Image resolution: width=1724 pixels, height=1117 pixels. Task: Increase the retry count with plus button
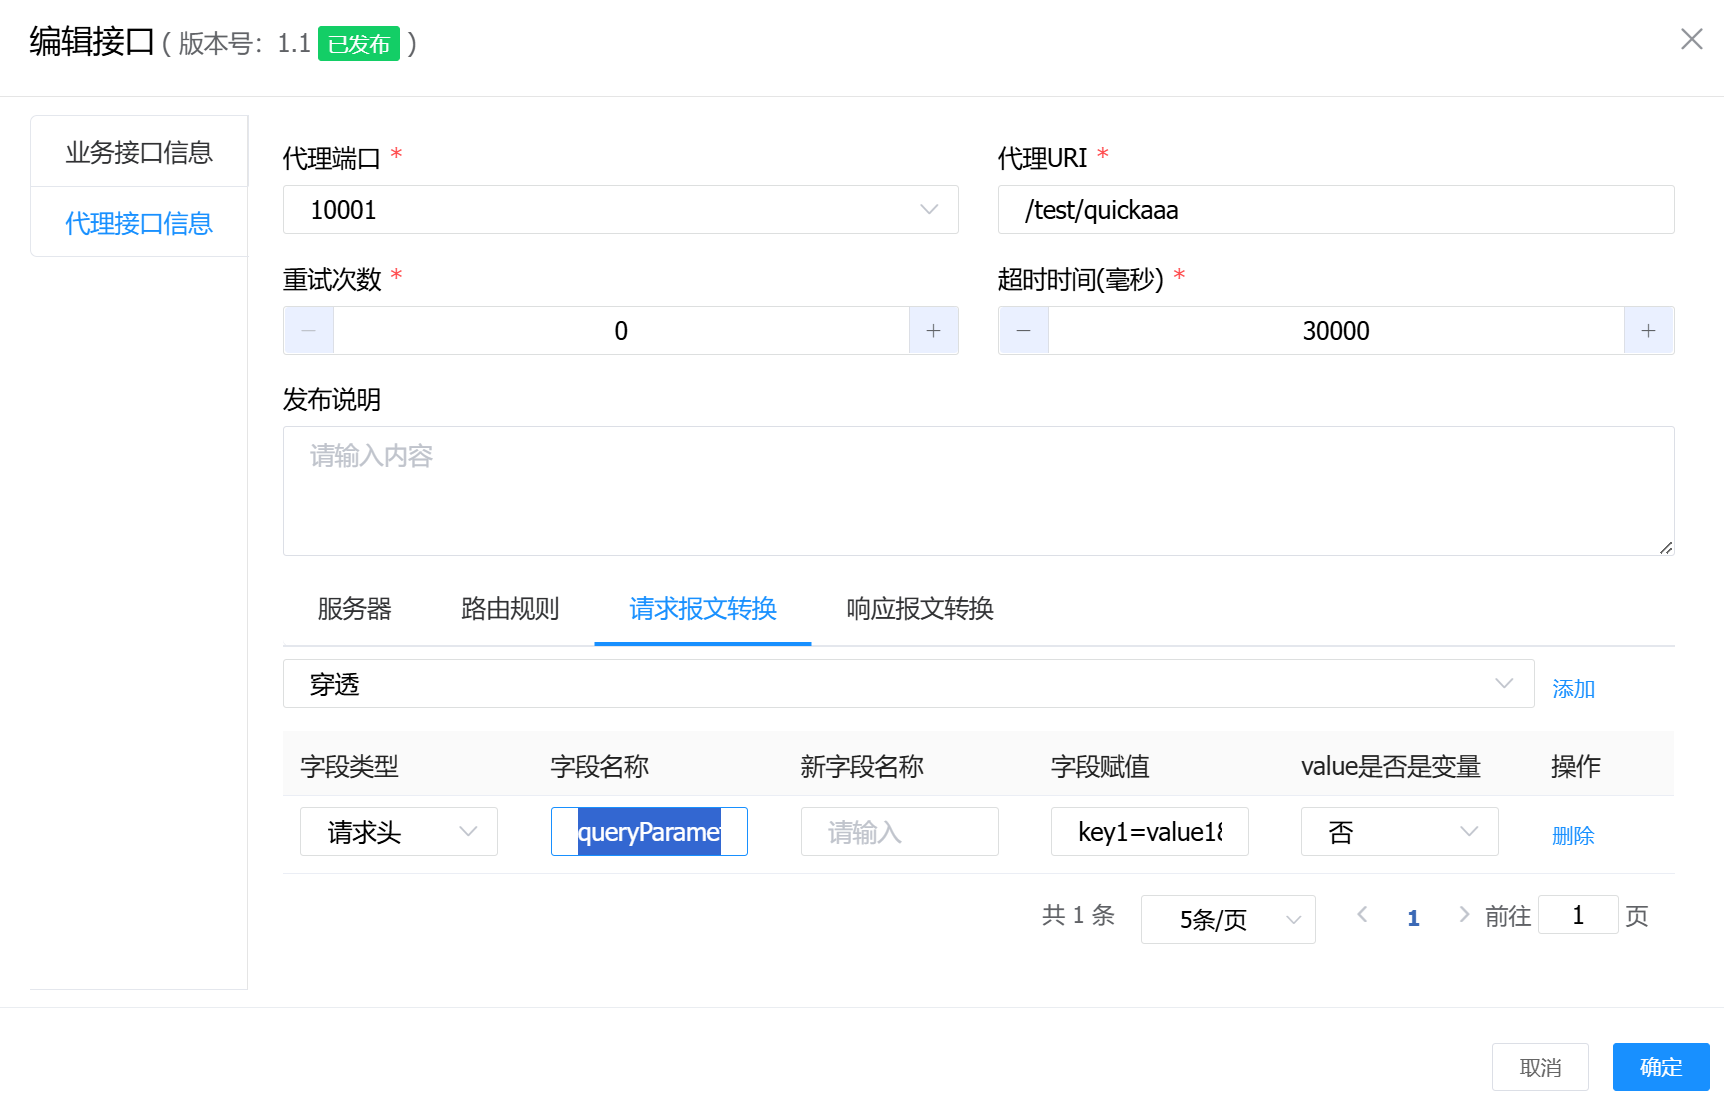[x=933, y=331]
